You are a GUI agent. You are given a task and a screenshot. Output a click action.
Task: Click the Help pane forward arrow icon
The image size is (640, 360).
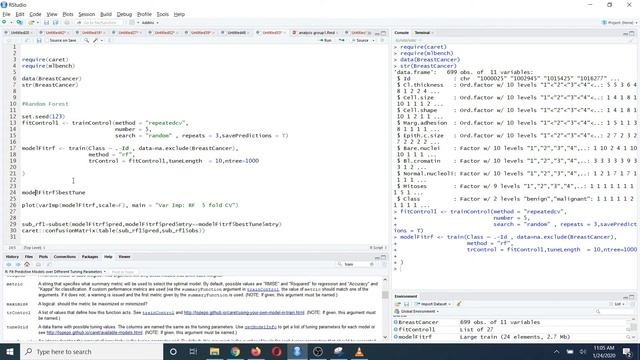tap(18, 264)
